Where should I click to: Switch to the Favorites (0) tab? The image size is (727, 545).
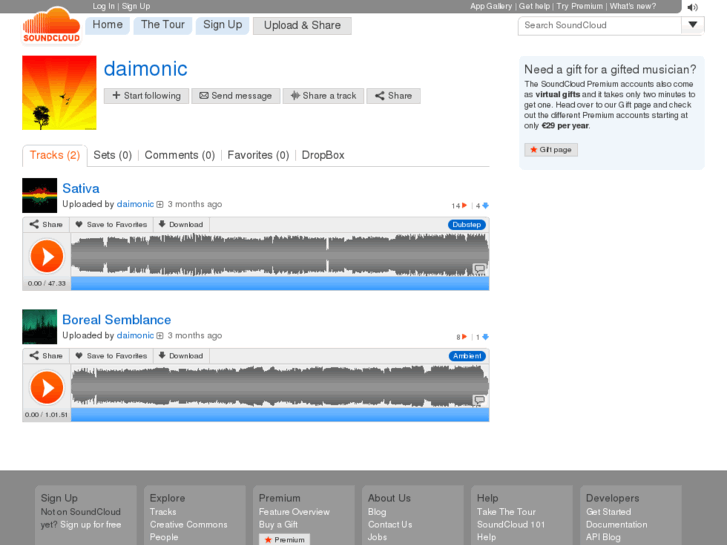(x=258, y=155)
